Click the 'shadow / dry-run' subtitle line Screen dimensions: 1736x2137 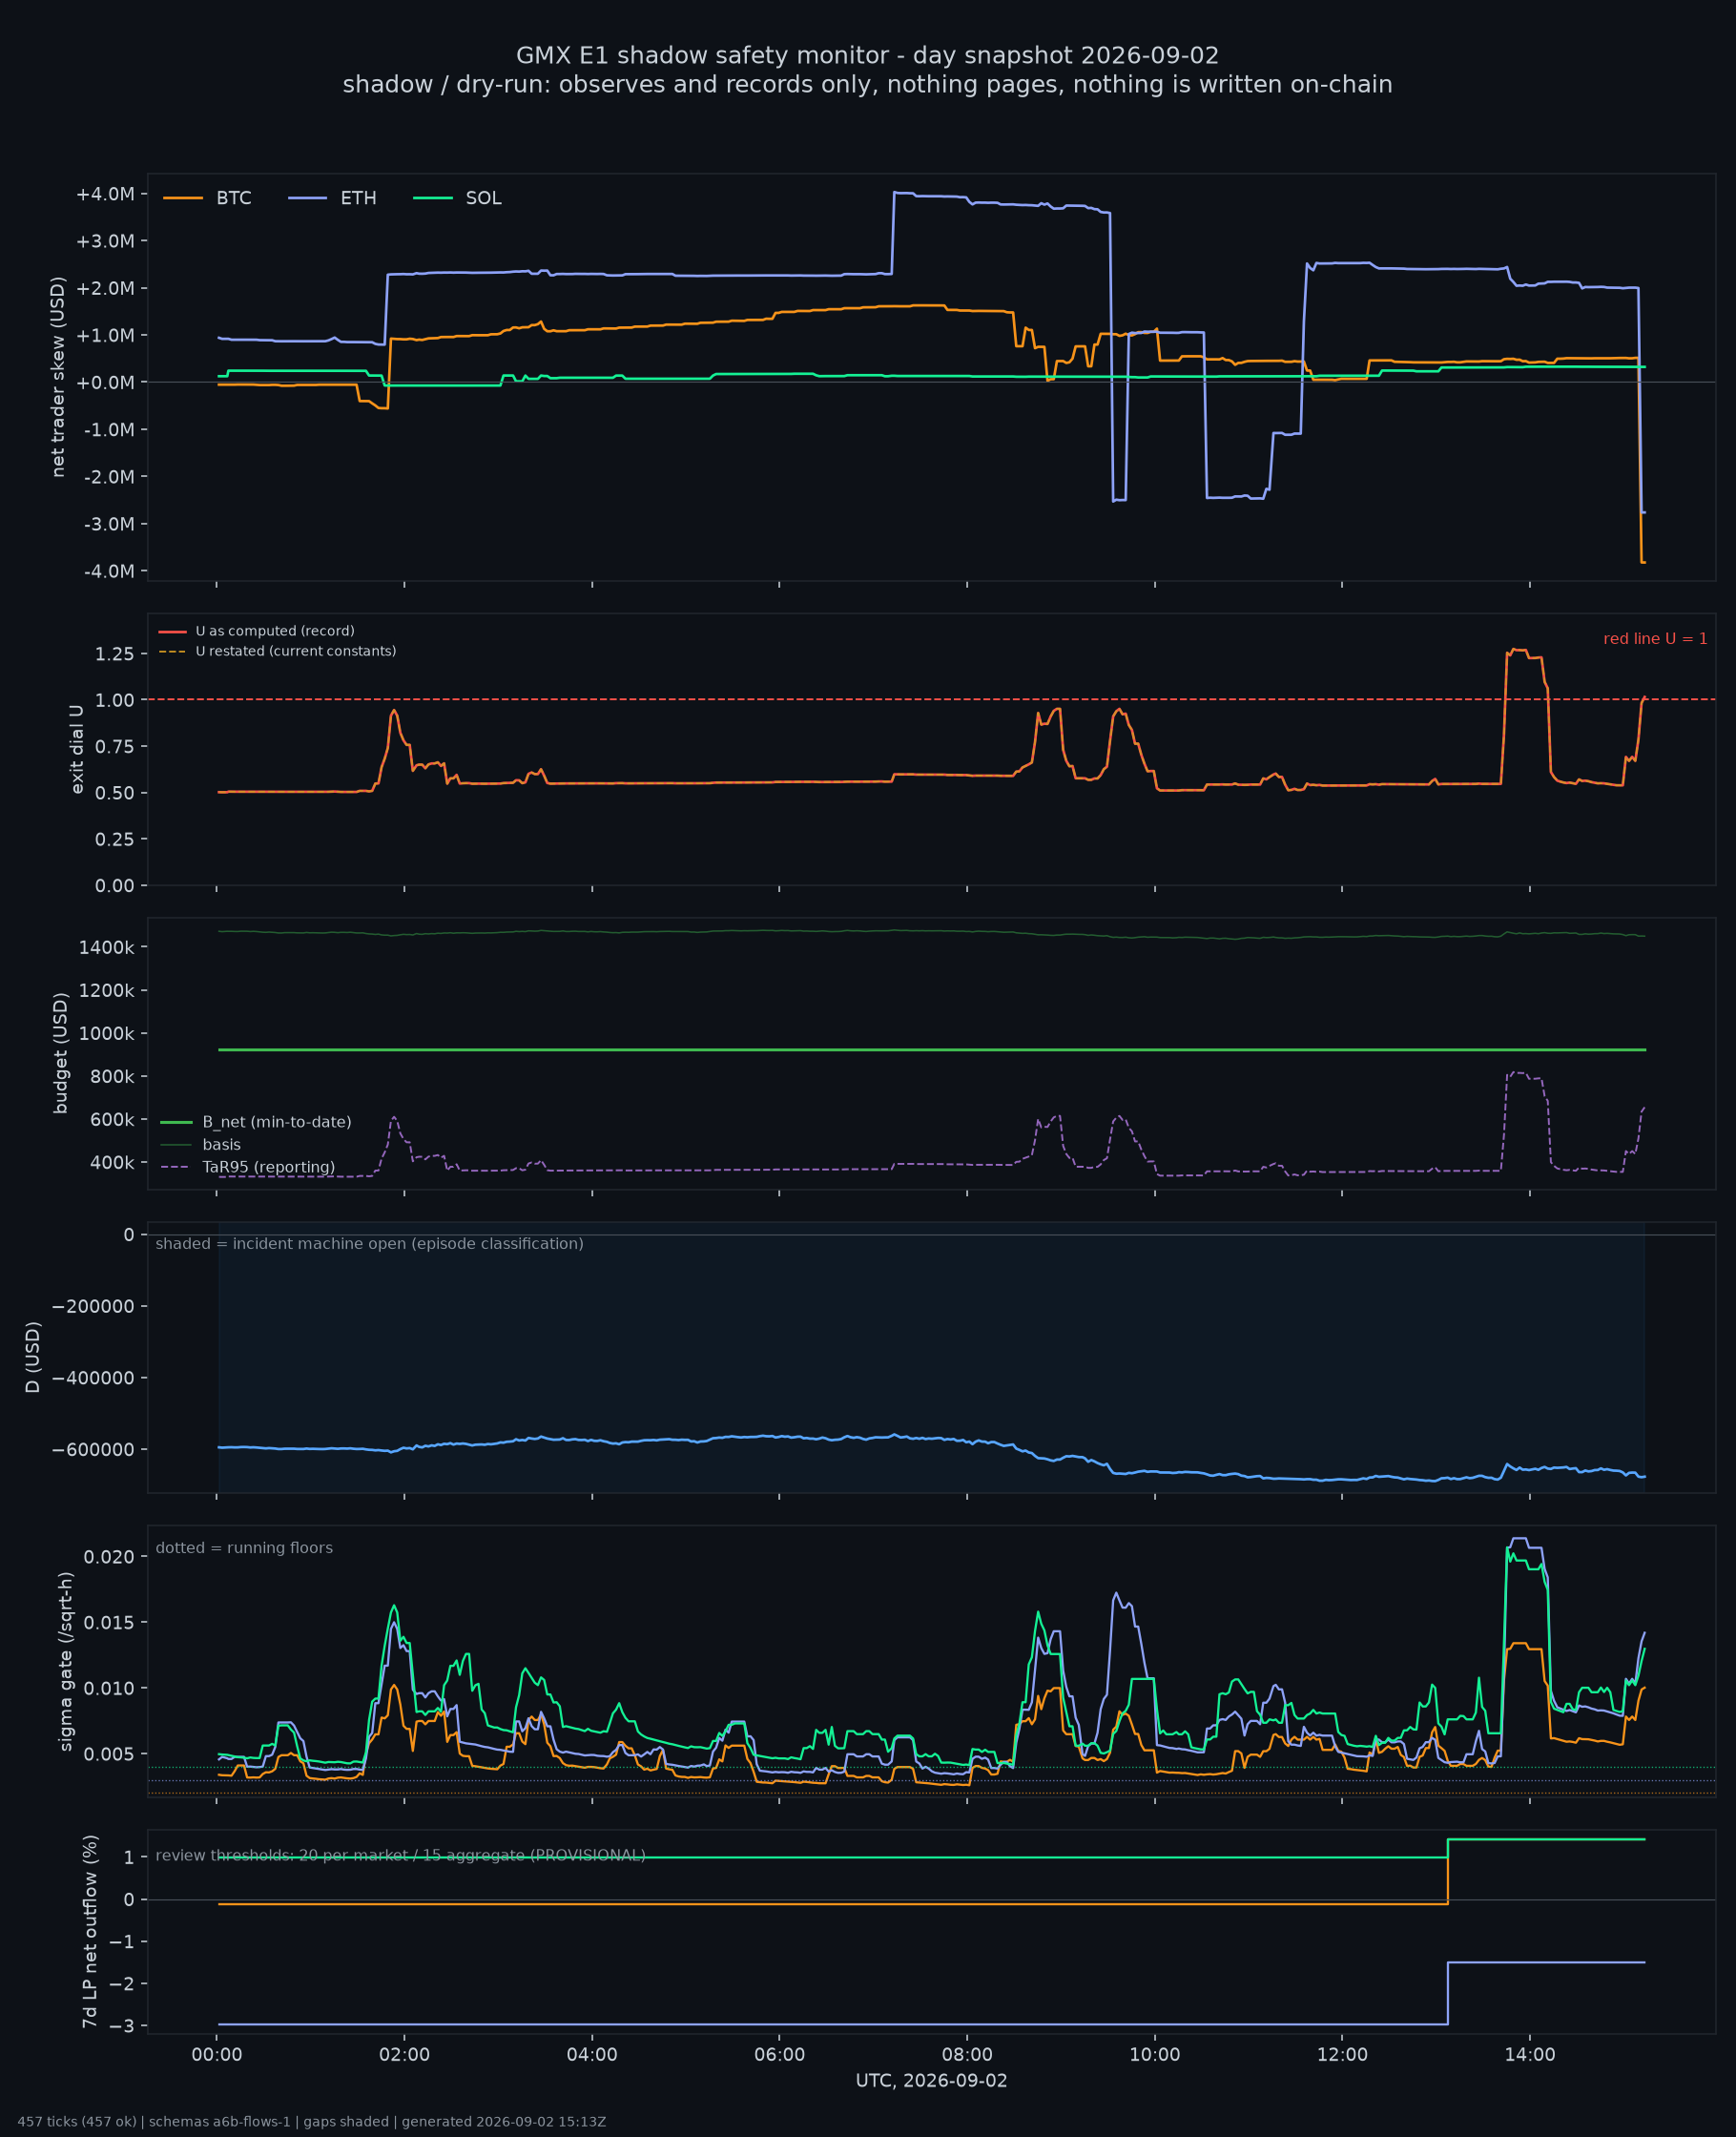(868, 85)
